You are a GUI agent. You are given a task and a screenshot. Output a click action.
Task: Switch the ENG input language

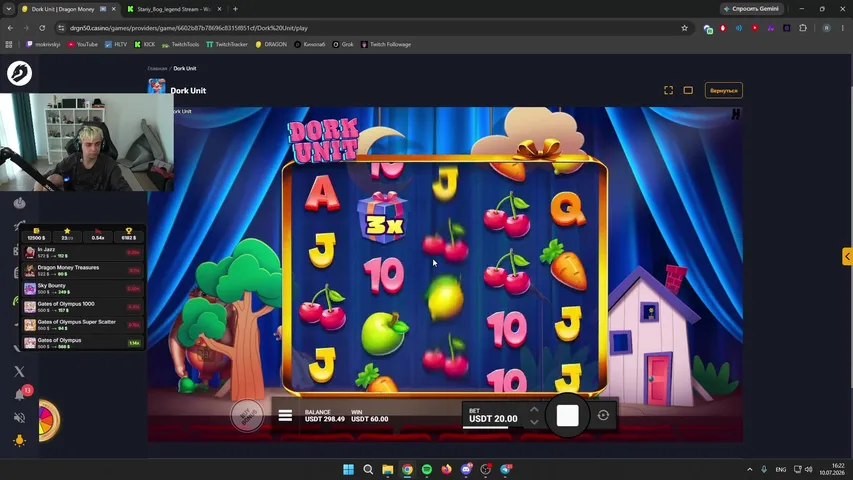point(781,469)
